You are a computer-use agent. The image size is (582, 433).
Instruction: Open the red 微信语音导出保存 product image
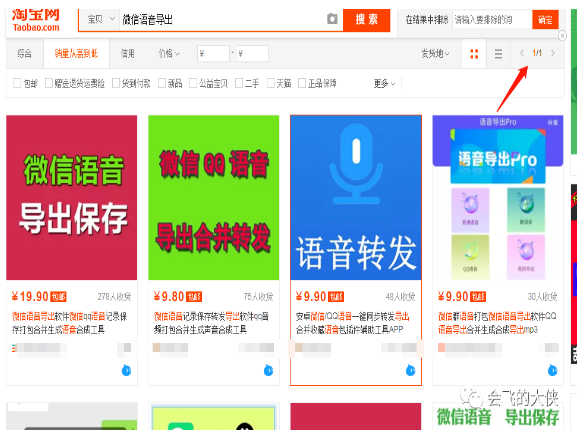[x=72, y=197]
